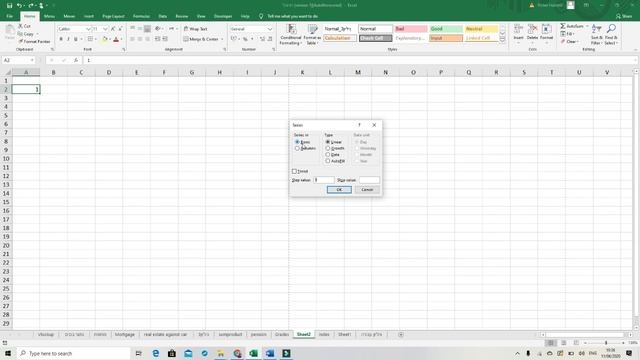Expand the cell styles gallery
640x360 pixels.
pos(502,40)
